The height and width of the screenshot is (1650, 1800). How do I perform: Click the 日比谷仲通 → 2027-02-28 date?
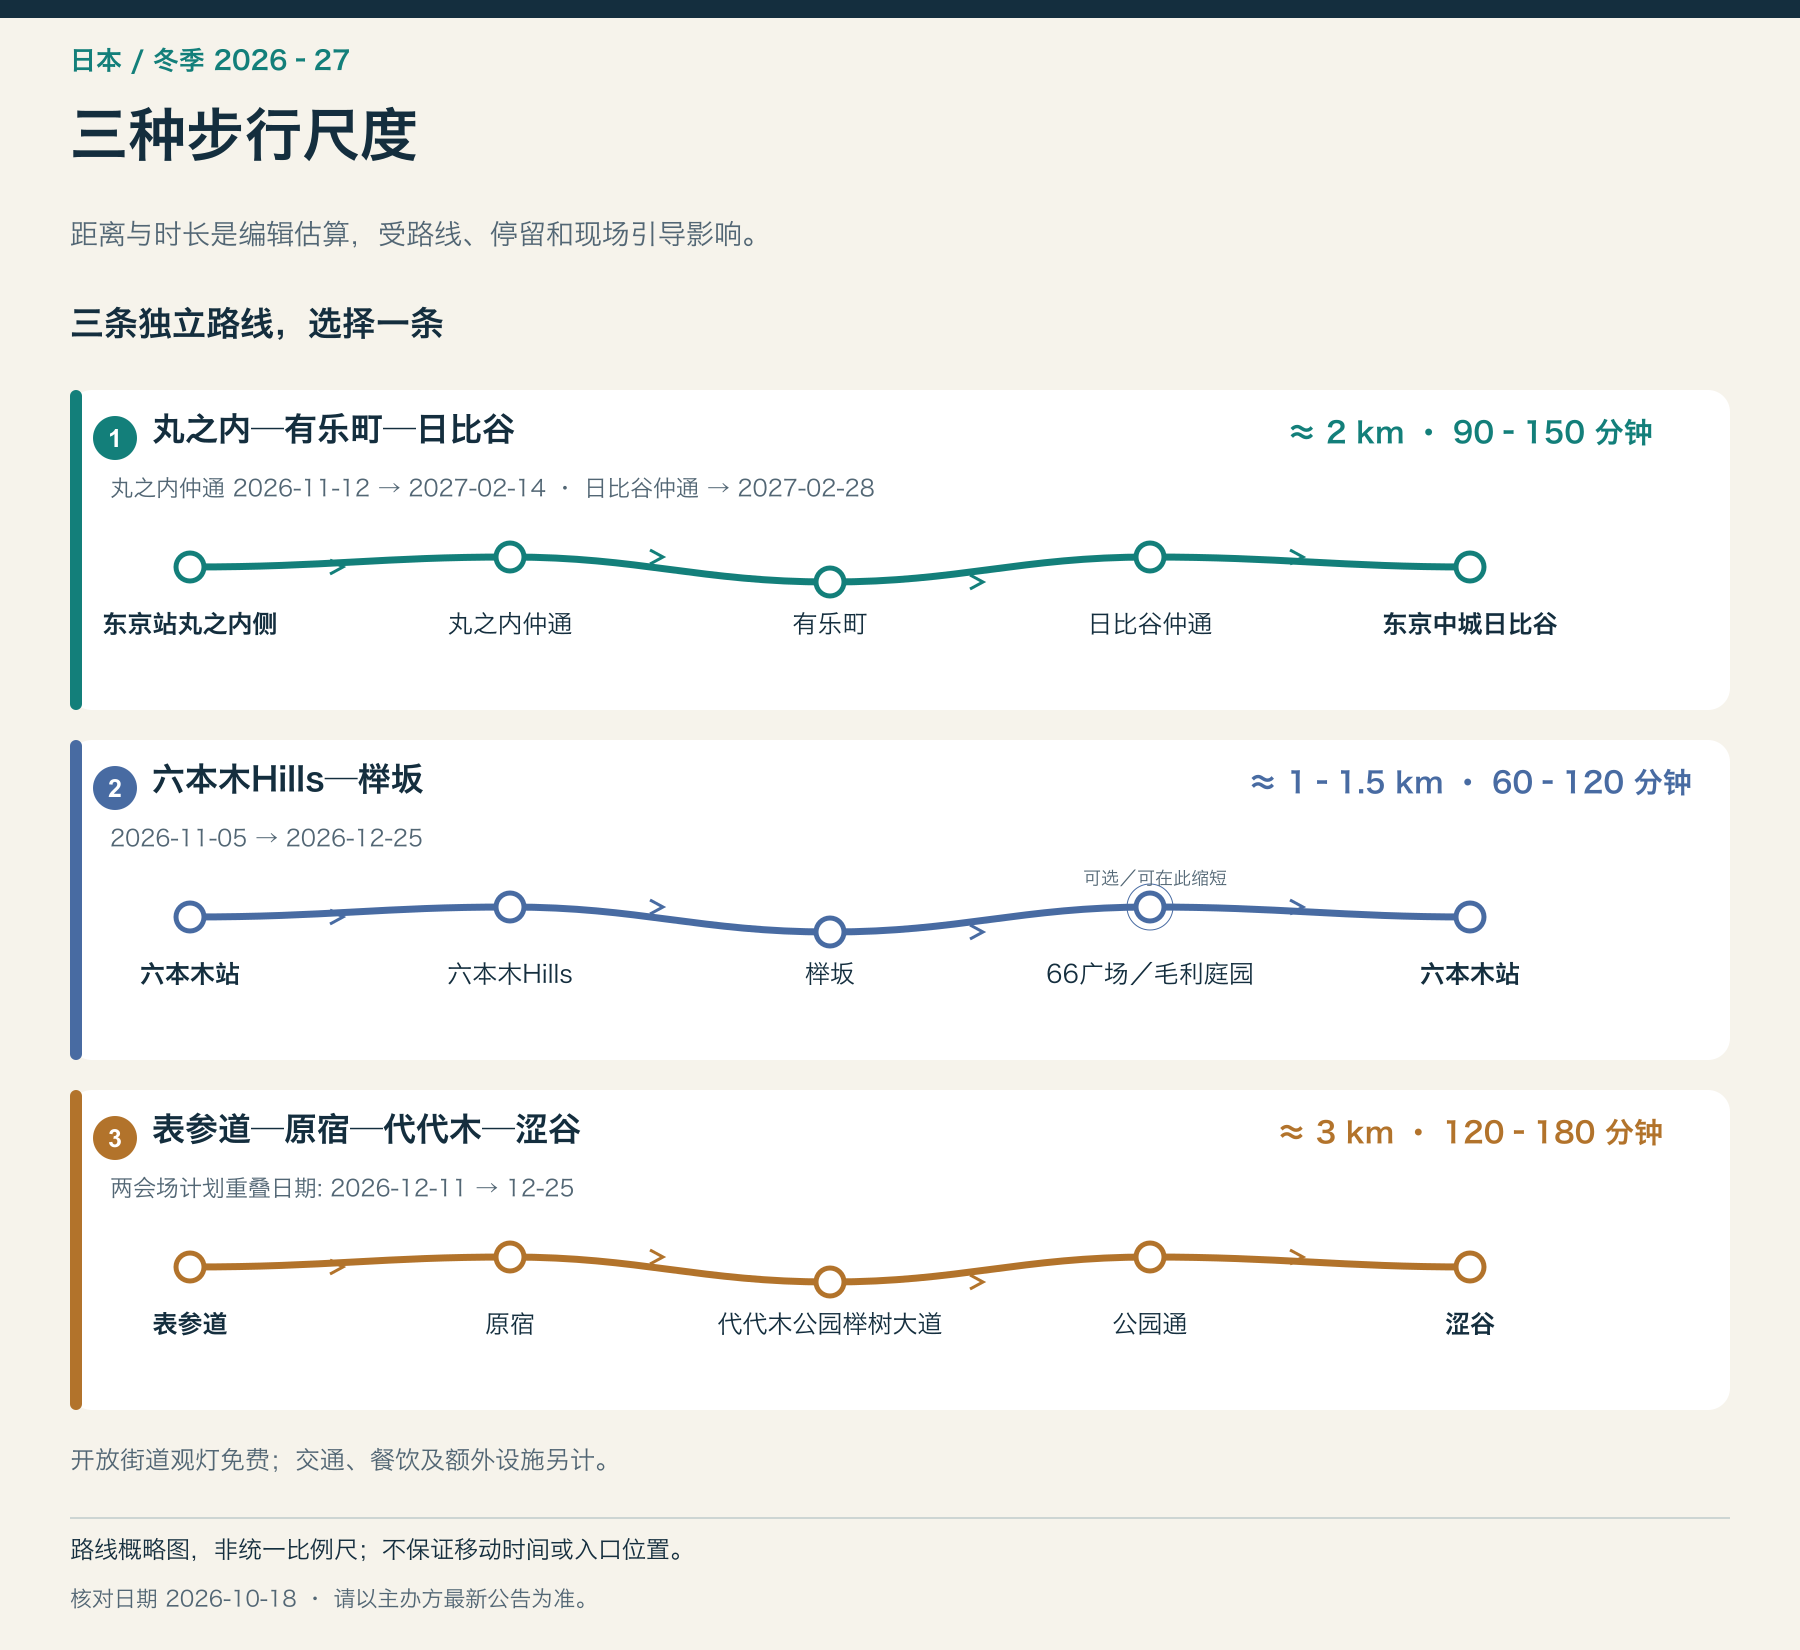click(729, 488)
